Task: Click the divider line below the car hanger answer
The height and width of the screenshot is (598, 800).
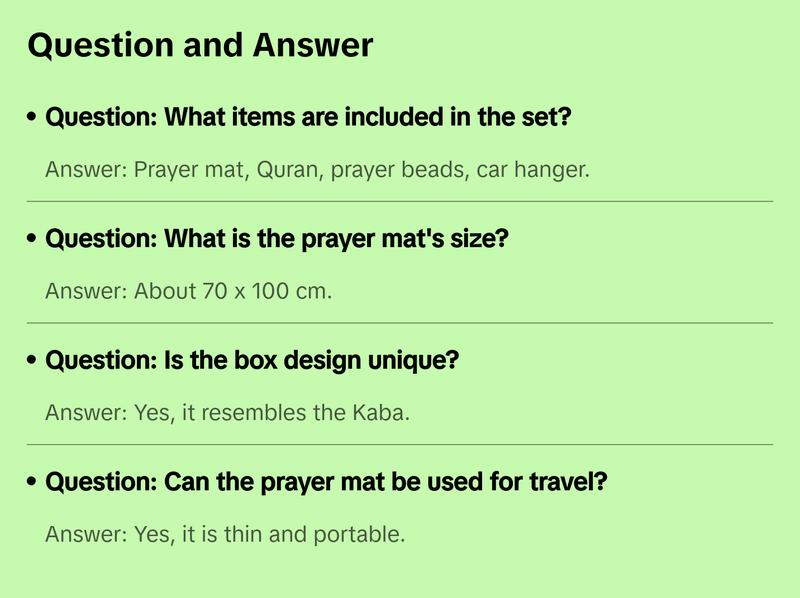Action: tap(400, 201)
